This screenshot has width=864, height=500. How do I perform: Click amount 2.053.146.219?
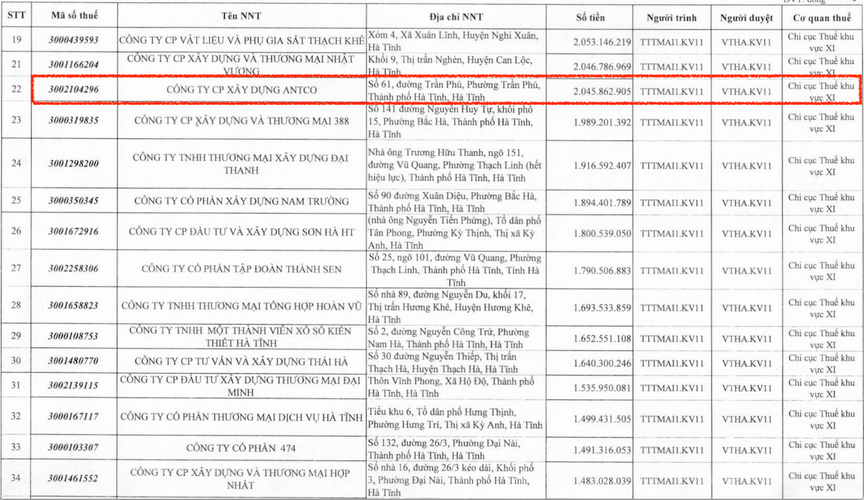(602, 42)
